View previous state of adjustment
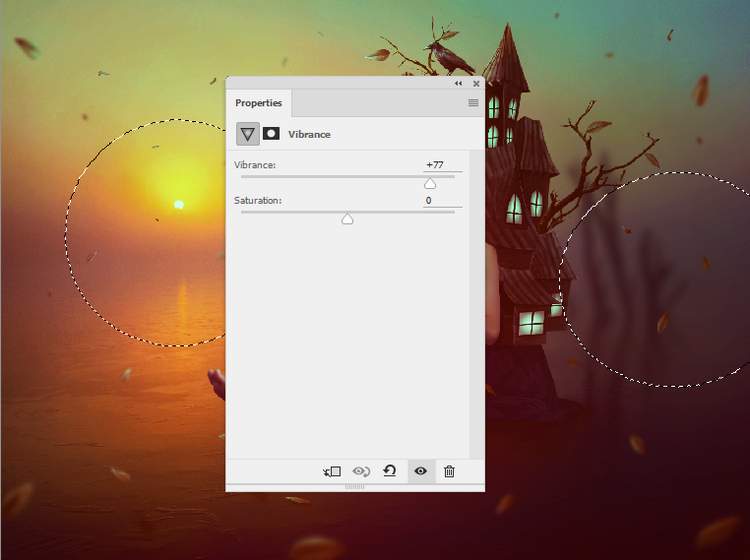Image resolution: width=750 pixels, height=560 pixels. point(361,472)
